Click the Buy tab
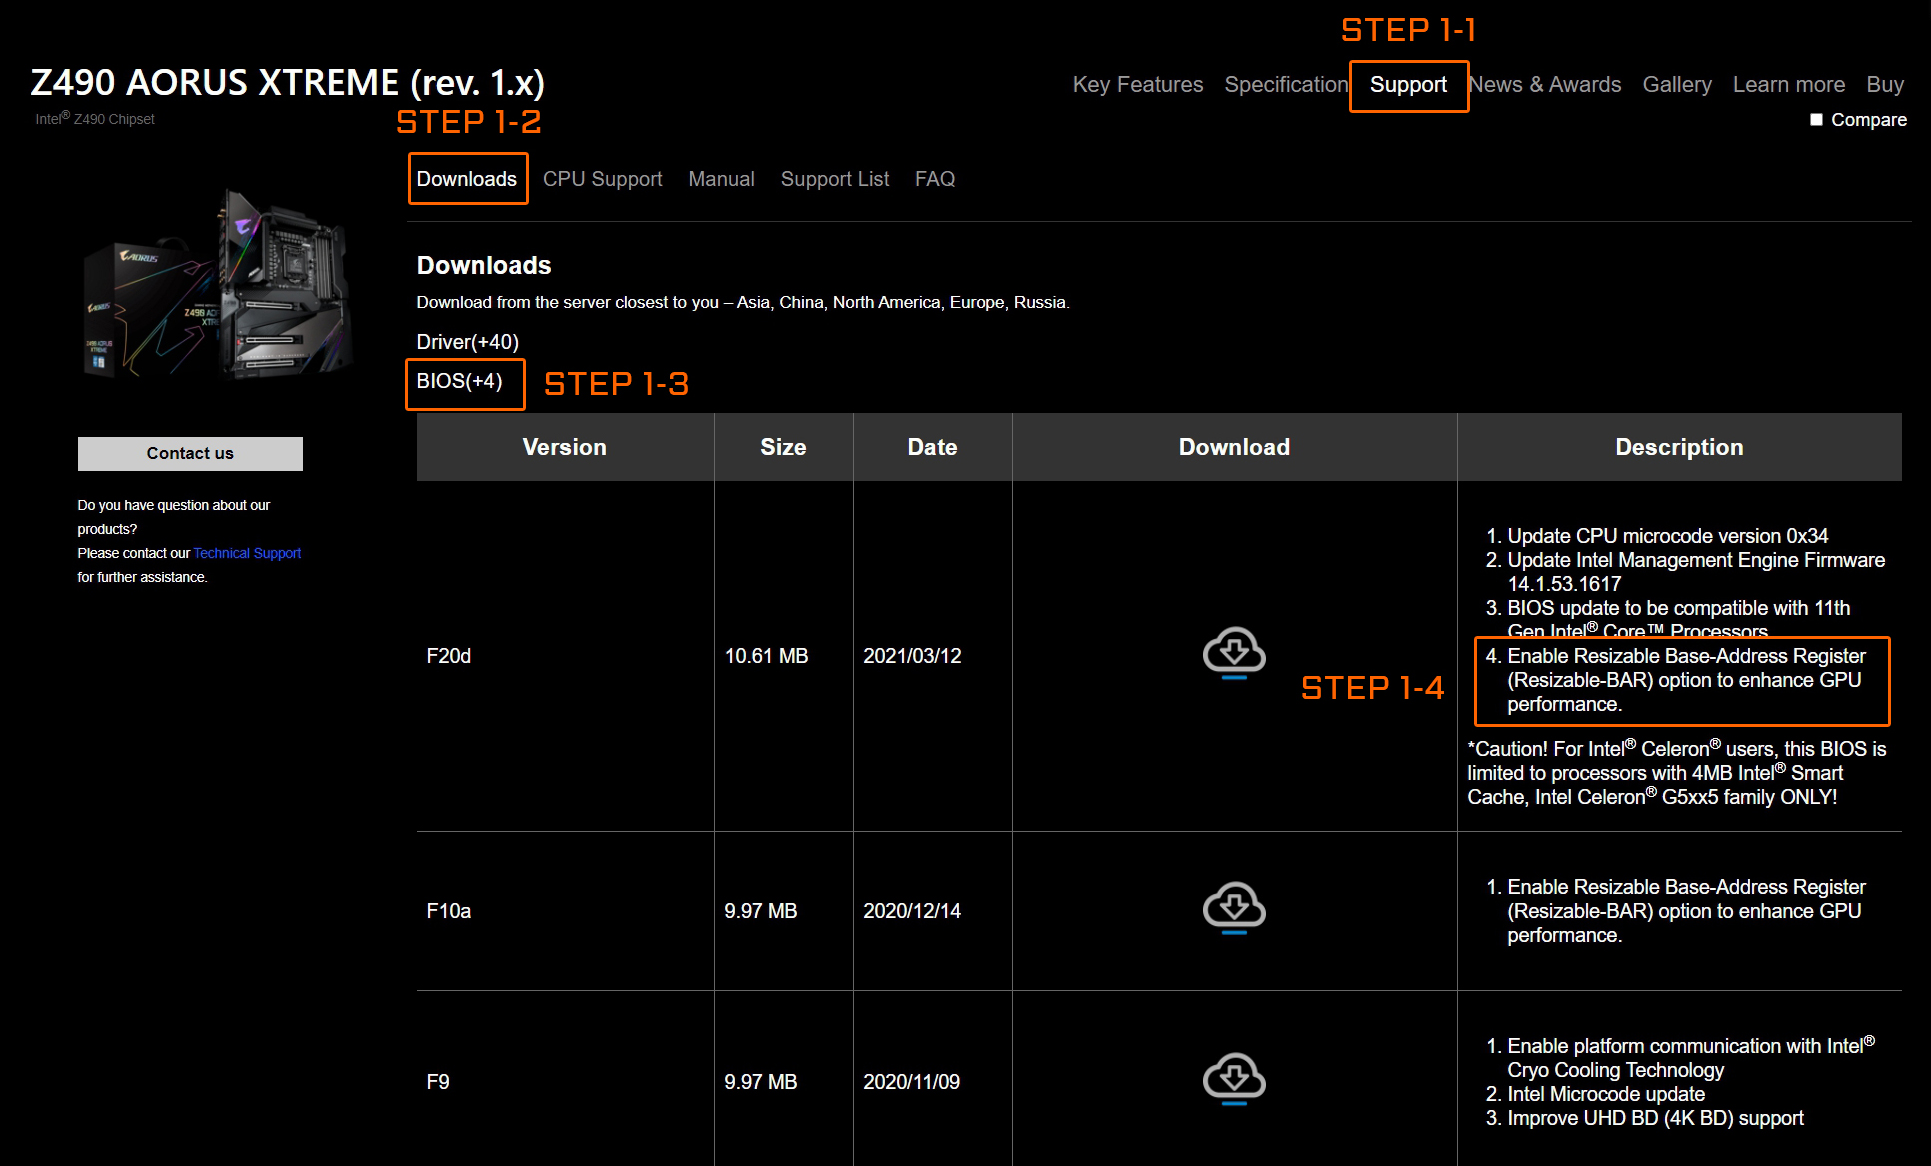Image resolution: width=1931 pixels, height=1166 pixels. 1885,85
